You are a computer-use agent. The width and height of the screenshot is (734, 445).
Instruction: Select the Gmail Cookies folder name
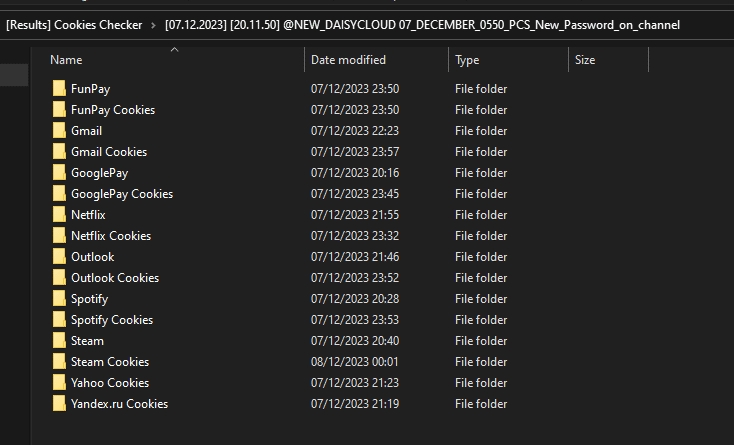click(109, 152)
